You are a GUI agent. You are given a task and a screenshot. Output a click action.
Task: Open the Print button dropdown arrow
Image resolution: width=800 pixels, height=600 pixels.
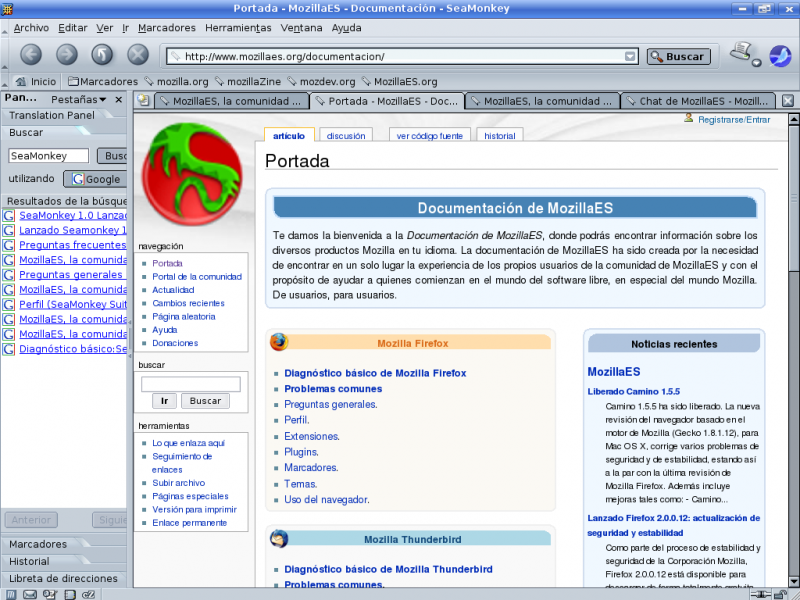tap(757, 62)
